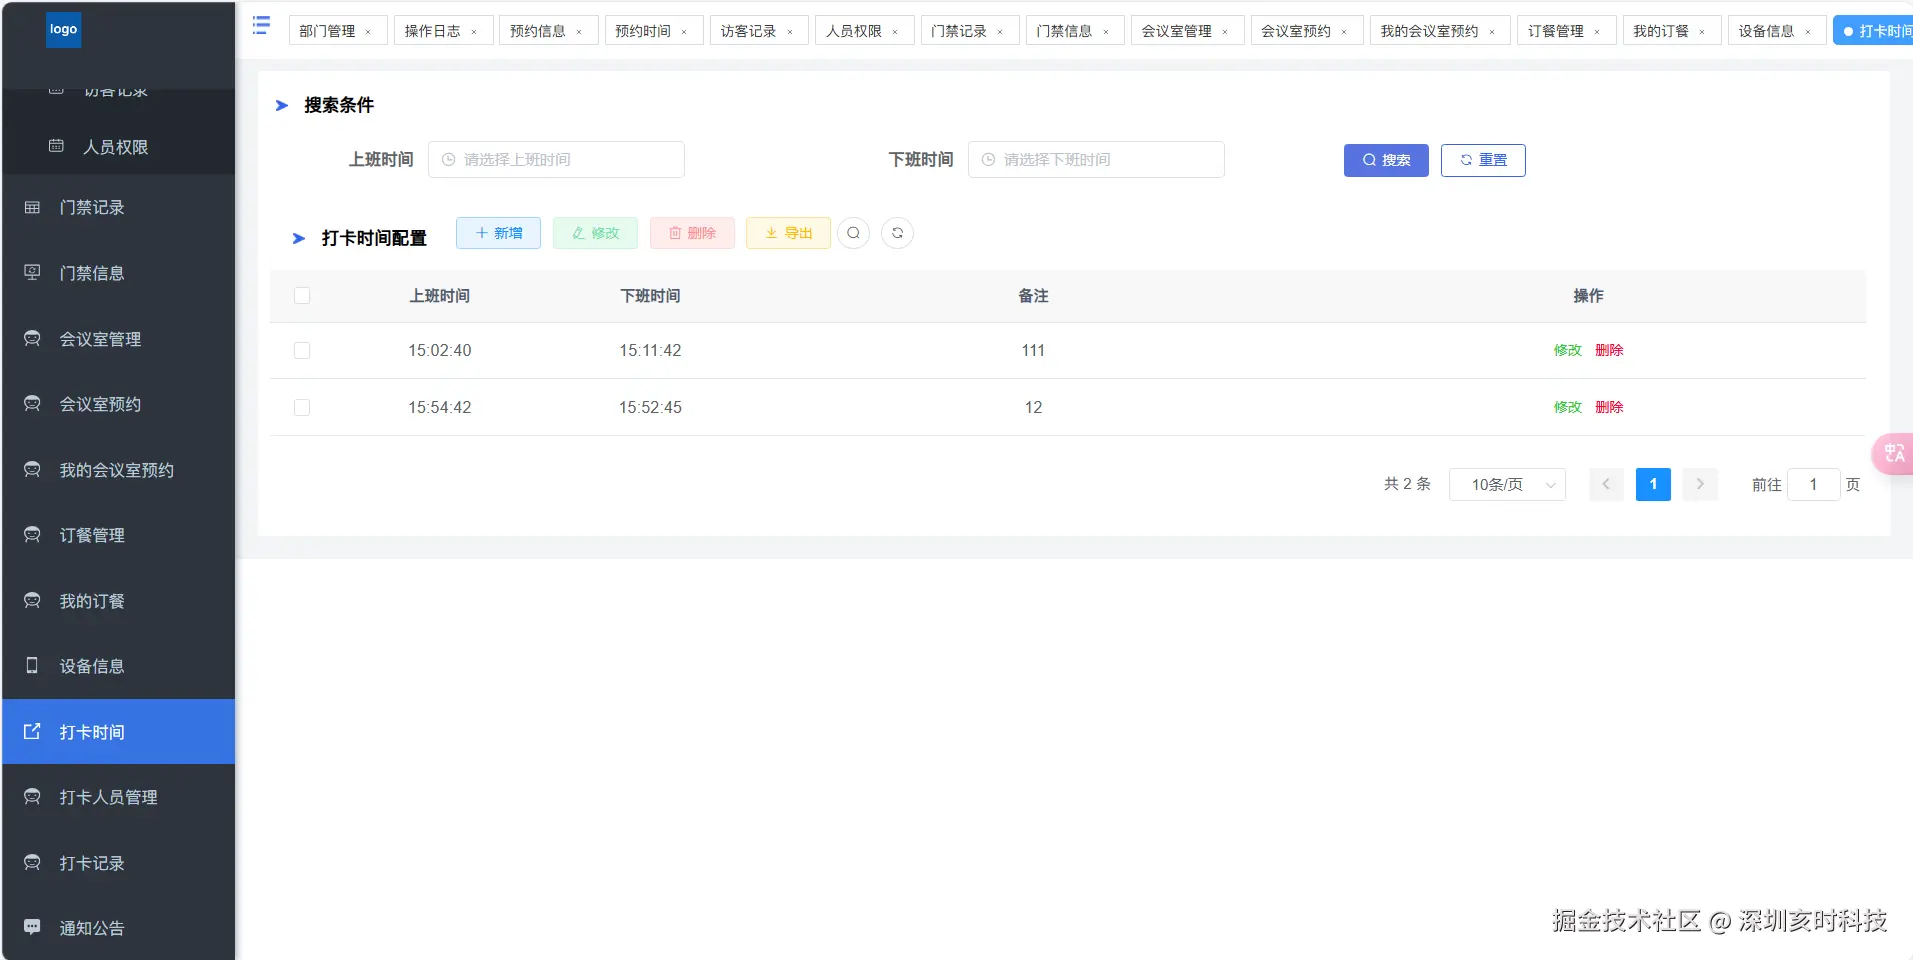1913x960 pixels.
Task: Click the 导出 export button
Action: tap(788, 233)
